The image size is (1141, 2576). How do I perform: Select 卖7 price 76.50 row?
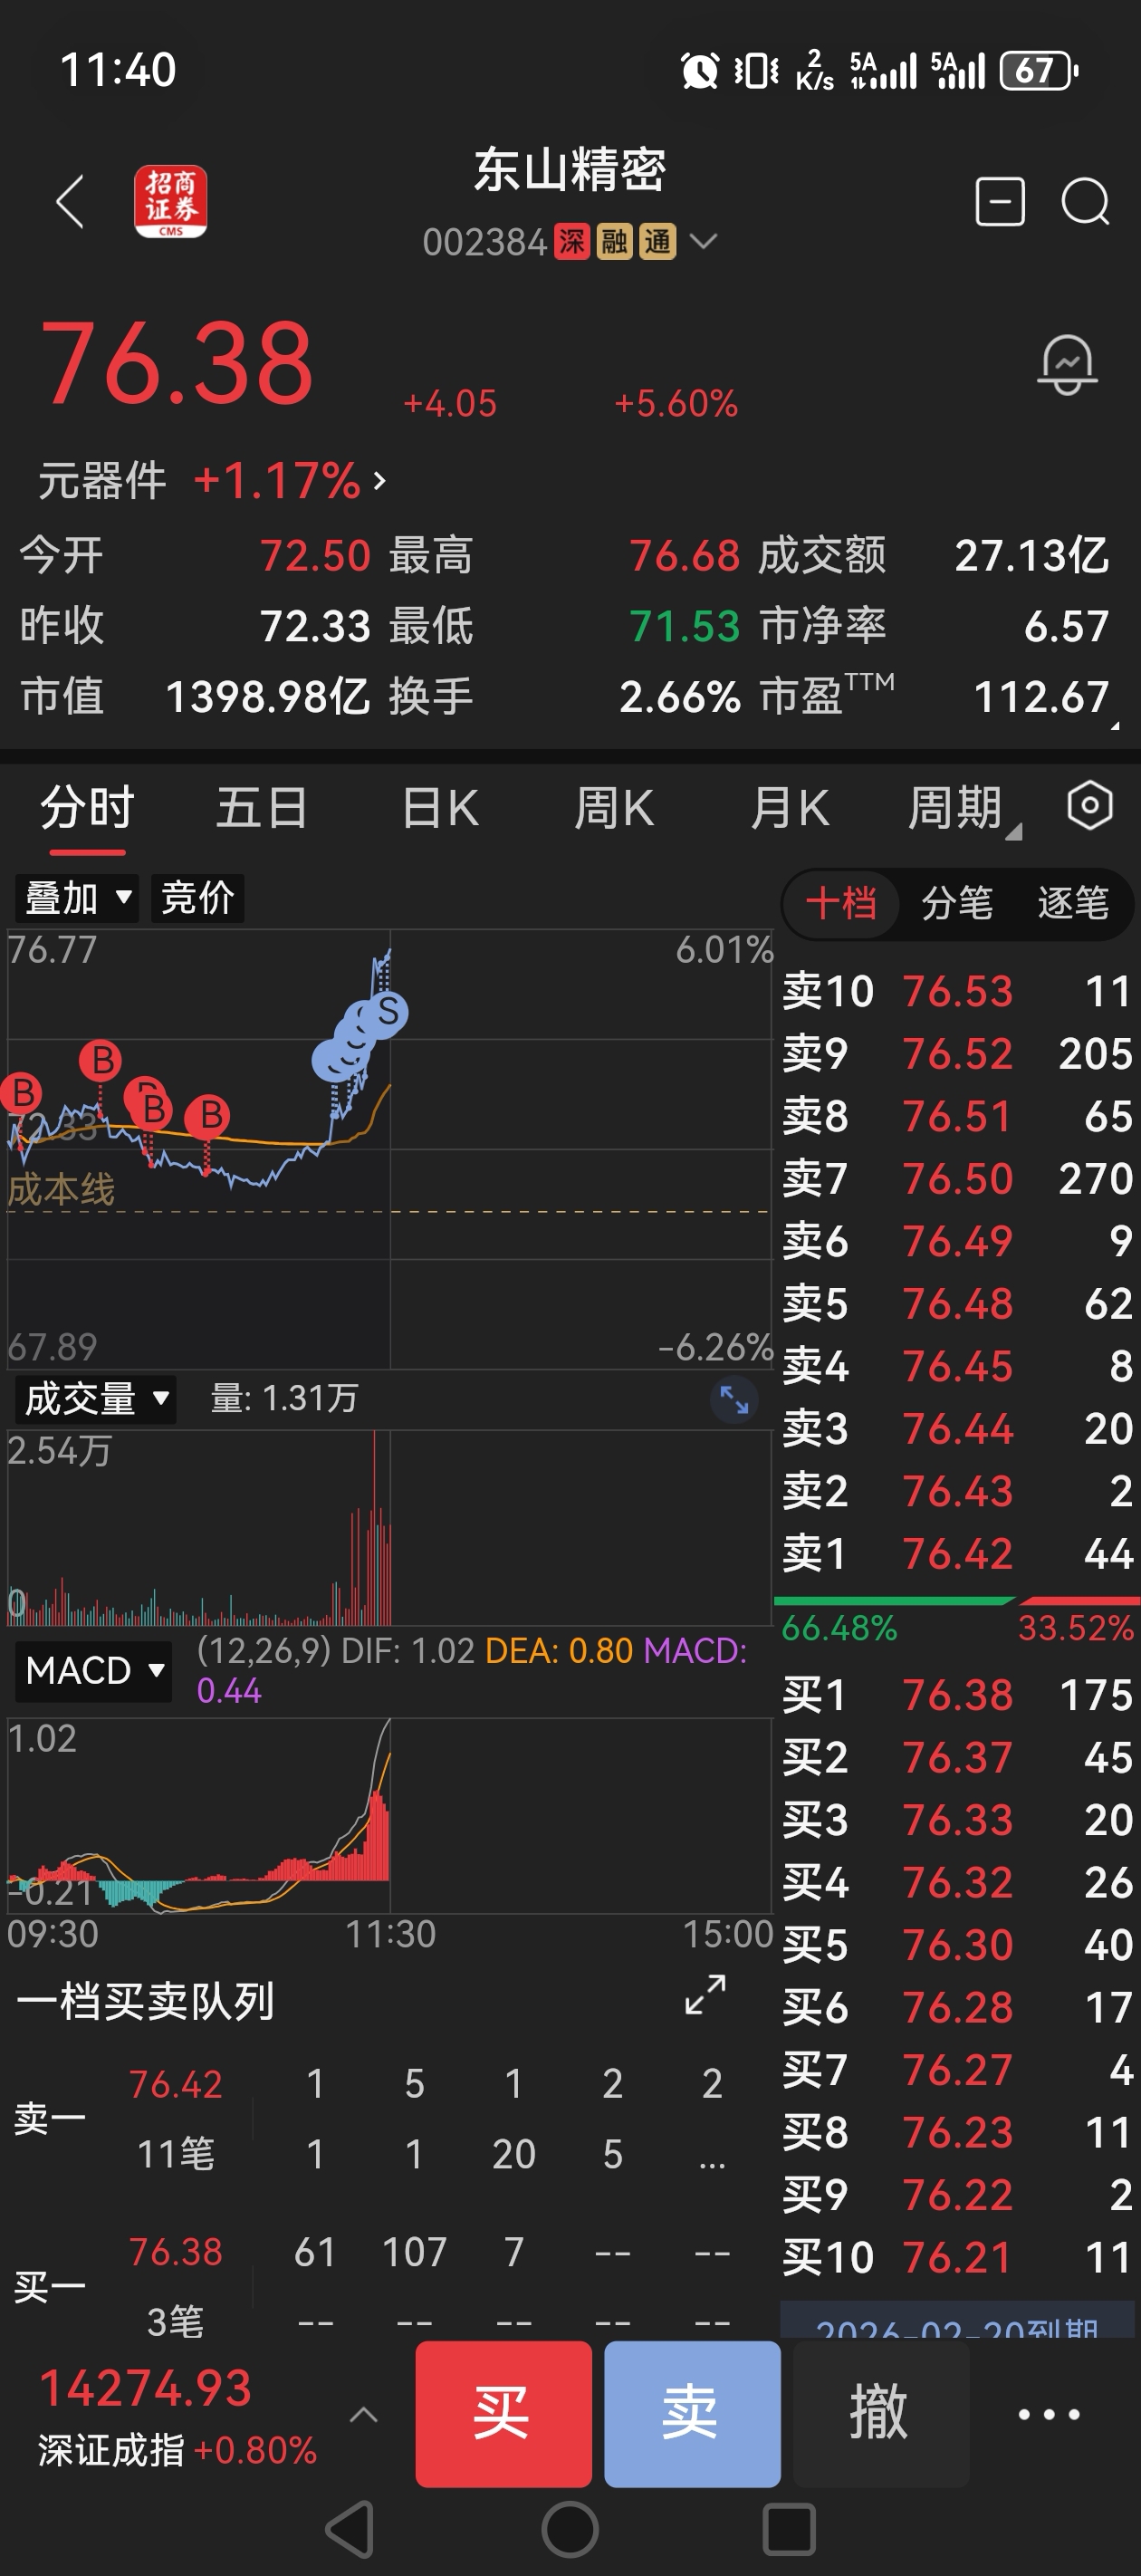[957, 1179]
